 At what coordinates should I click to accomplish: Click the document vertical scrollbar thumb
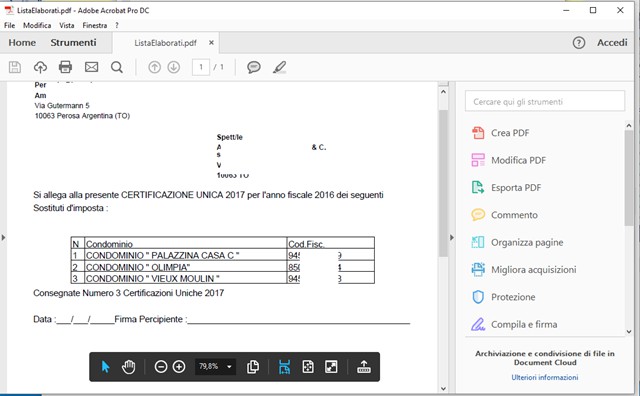tap(443, 183)
